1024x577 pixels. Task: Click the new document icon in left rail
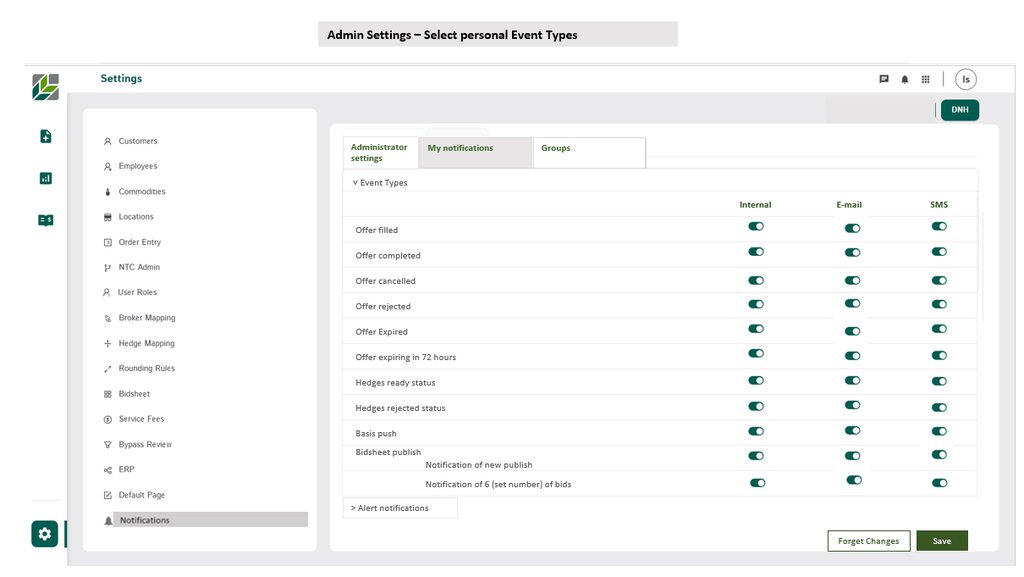click(45, 136)
